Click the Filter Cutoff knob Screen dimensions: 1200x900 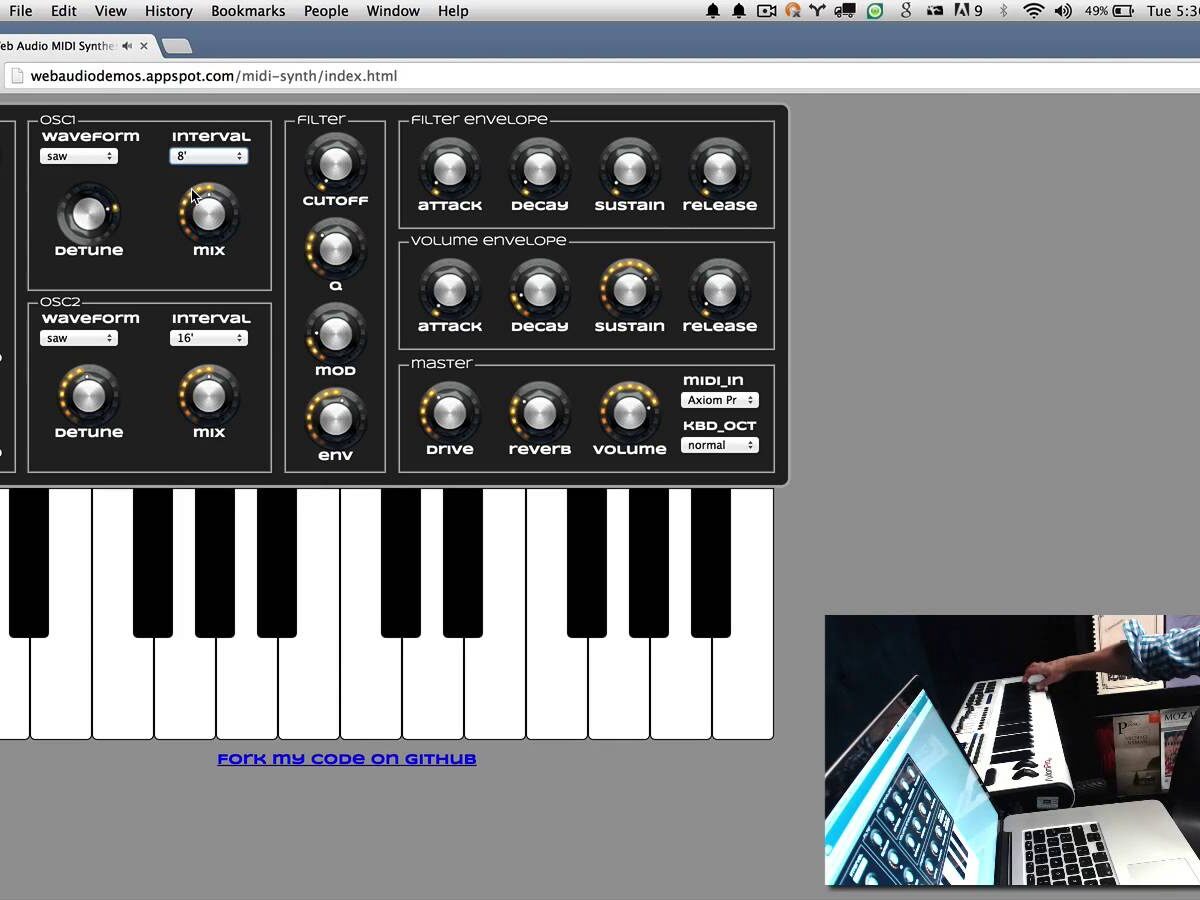click(335, 164)
